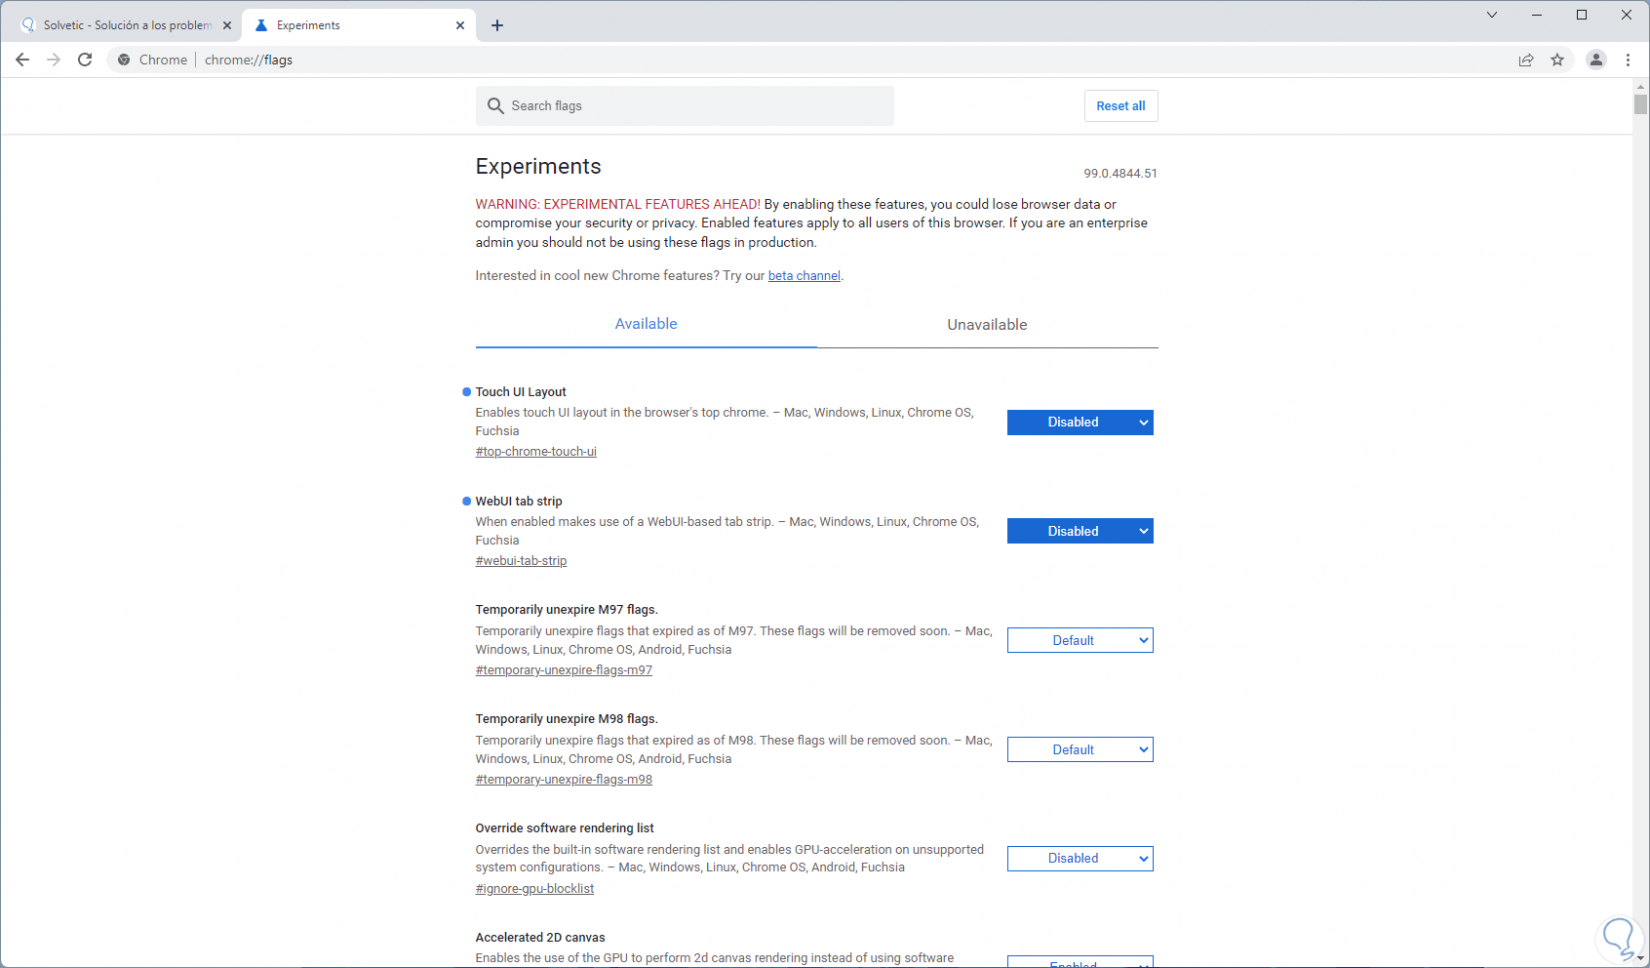Open the Touch UI Layout dropdown
This screenshot has height=968, width=1650.
coord(1079,423)
